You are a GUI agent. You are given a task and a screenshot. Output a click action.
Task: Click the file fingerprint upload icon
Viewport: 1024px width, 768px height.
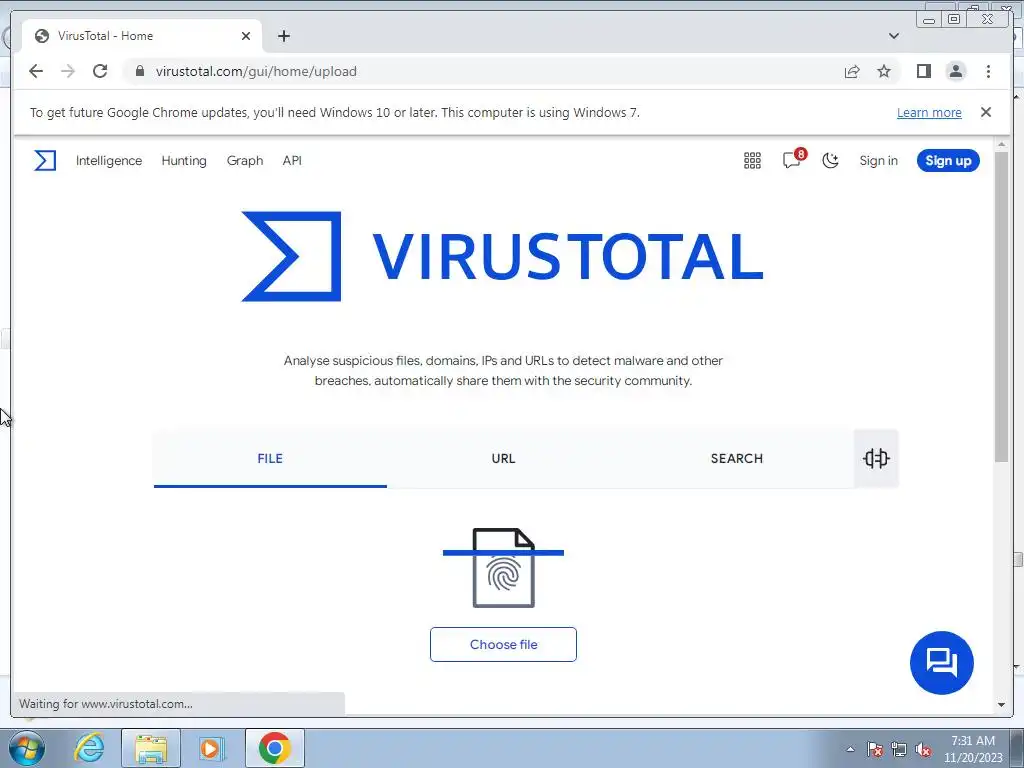tap(504, 568)
